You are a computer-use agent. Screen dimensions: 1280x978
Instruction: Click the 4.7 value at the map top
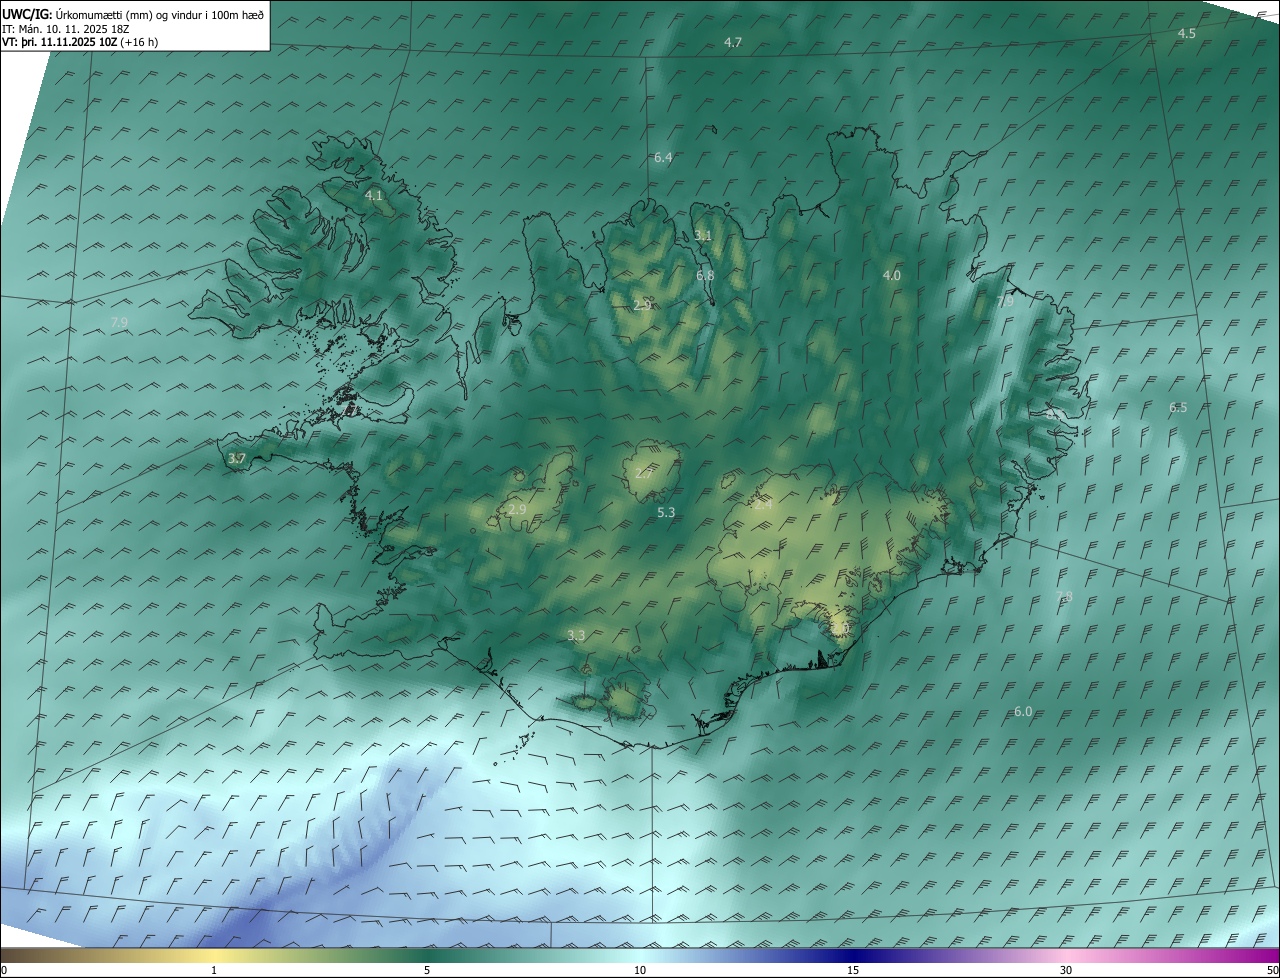733,42
